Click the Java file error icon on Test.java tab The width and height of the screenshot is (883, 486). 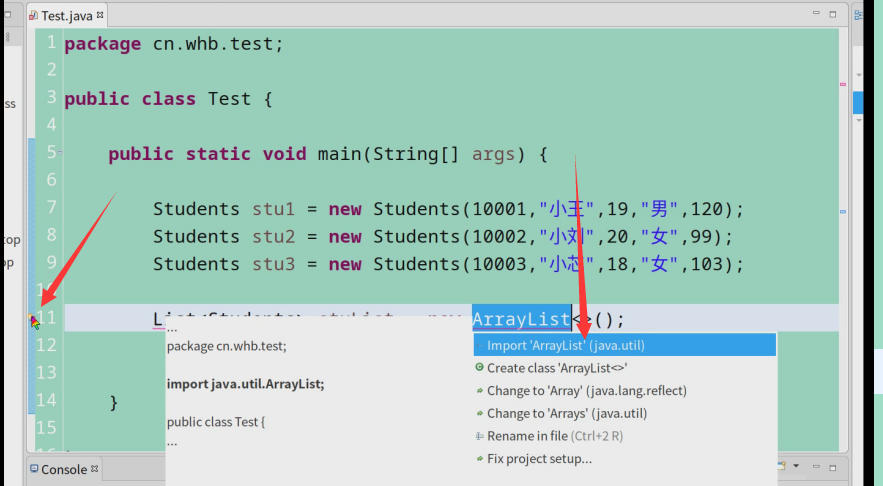[34, 16]
